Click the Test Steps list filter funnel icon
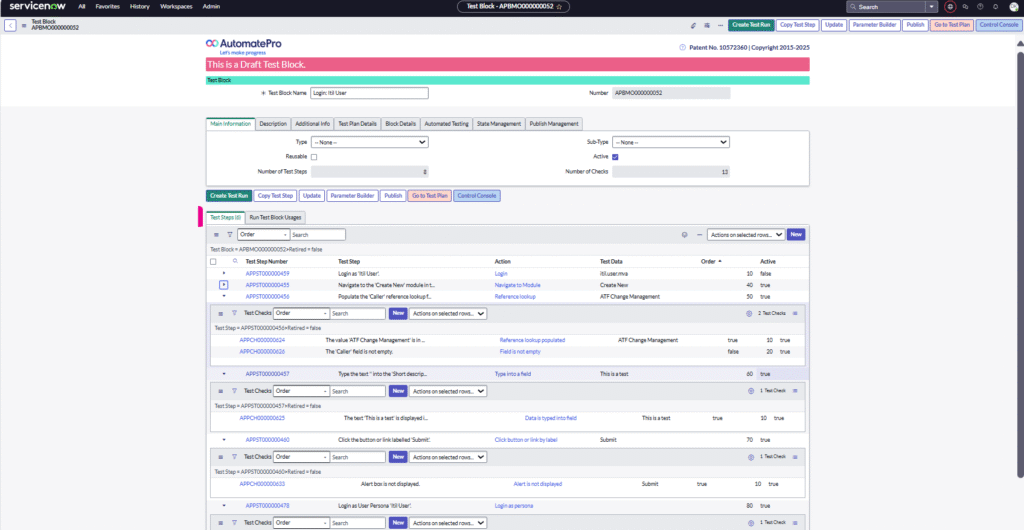1024x530 pixels. tap(229, 234)
